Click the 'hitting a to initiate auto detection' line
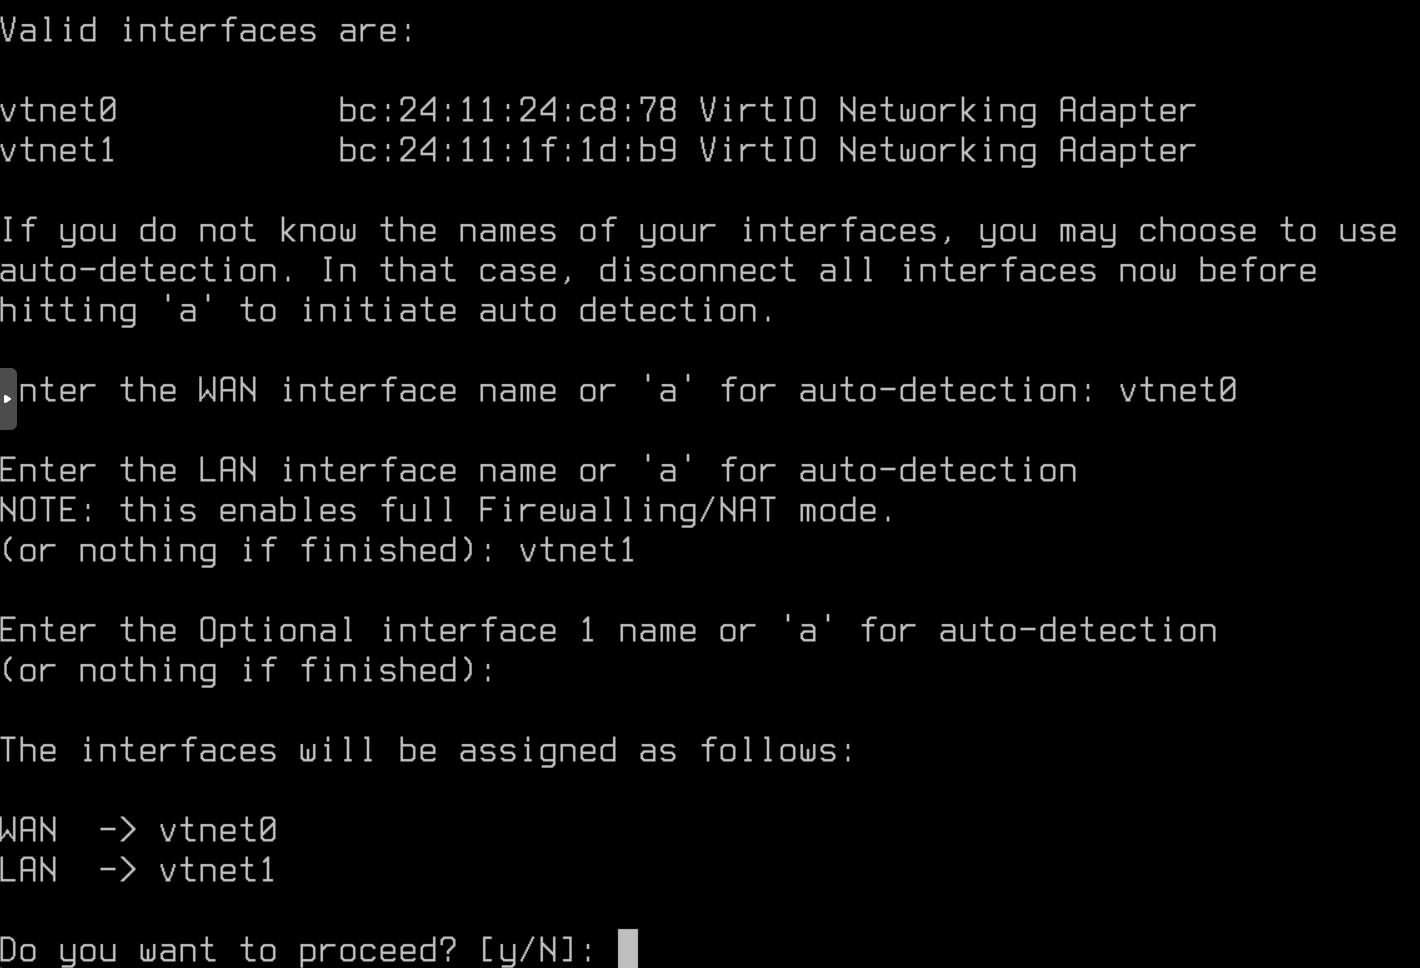 [x=387, y=310]
